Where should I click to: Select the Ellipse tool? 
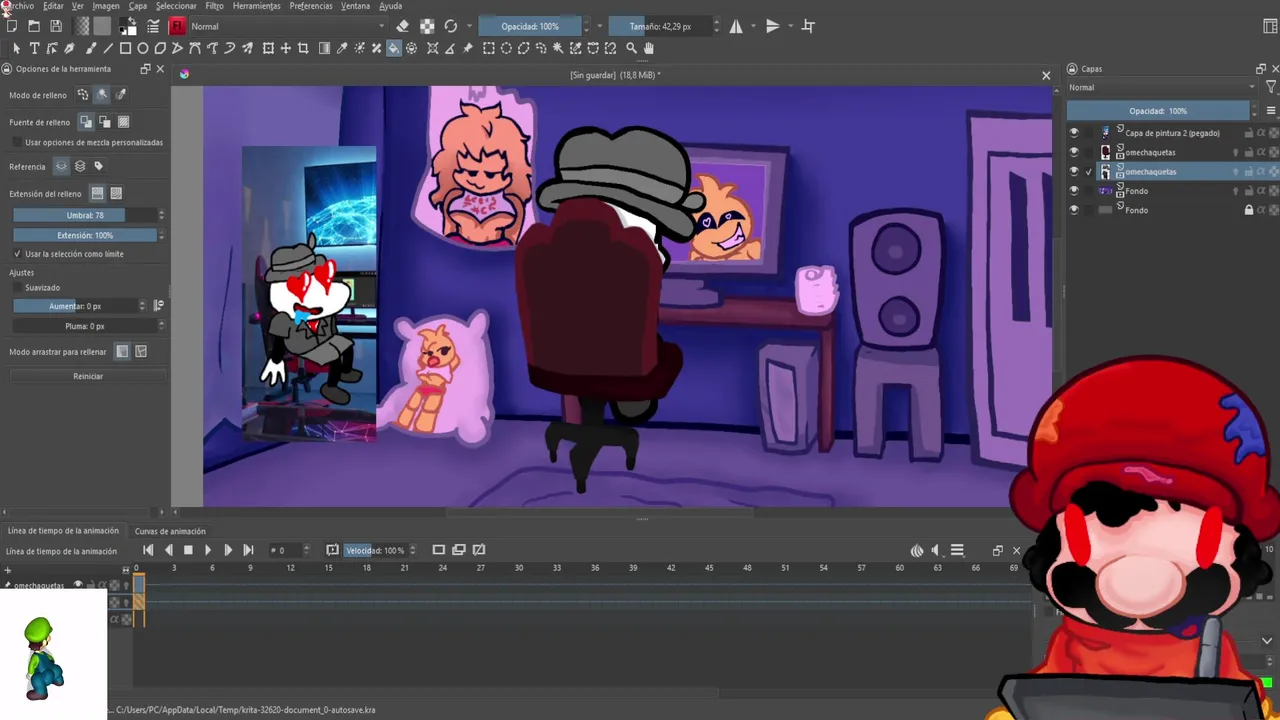tap(143, 48)
